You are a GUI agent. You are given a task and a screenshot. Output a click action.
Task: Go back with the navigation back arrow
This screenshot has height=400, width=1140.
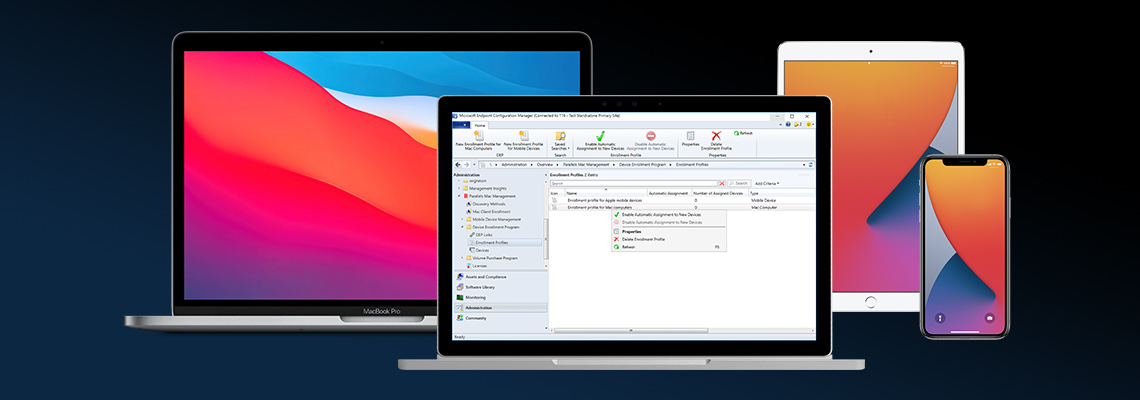457,164
